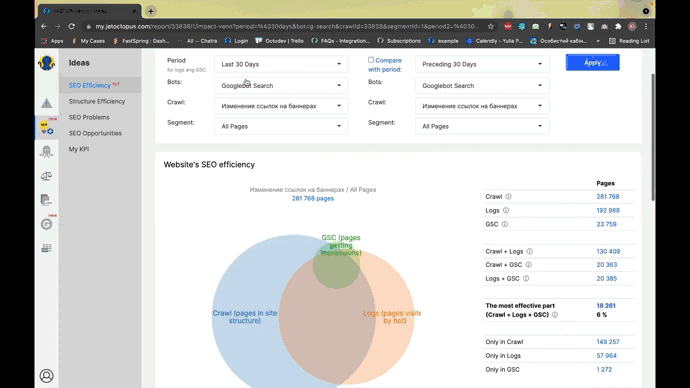Image resolution: width=690 pixels, height=388 pixels.
Task: Click the info icon next to Crawl
Action: 508,197
